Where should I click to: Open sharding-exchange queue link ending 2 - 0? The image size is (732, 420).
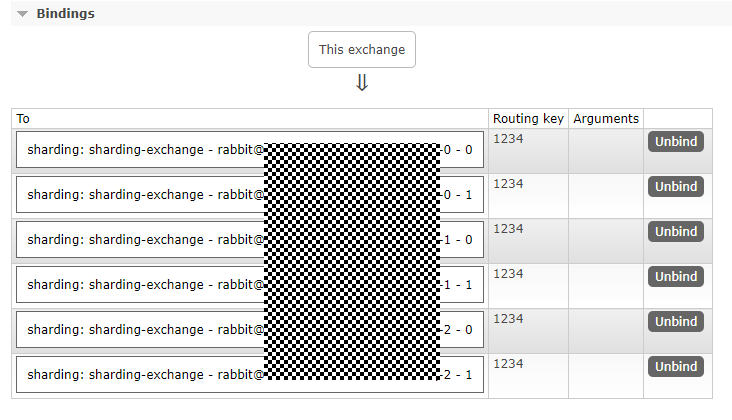click(250, 329)
